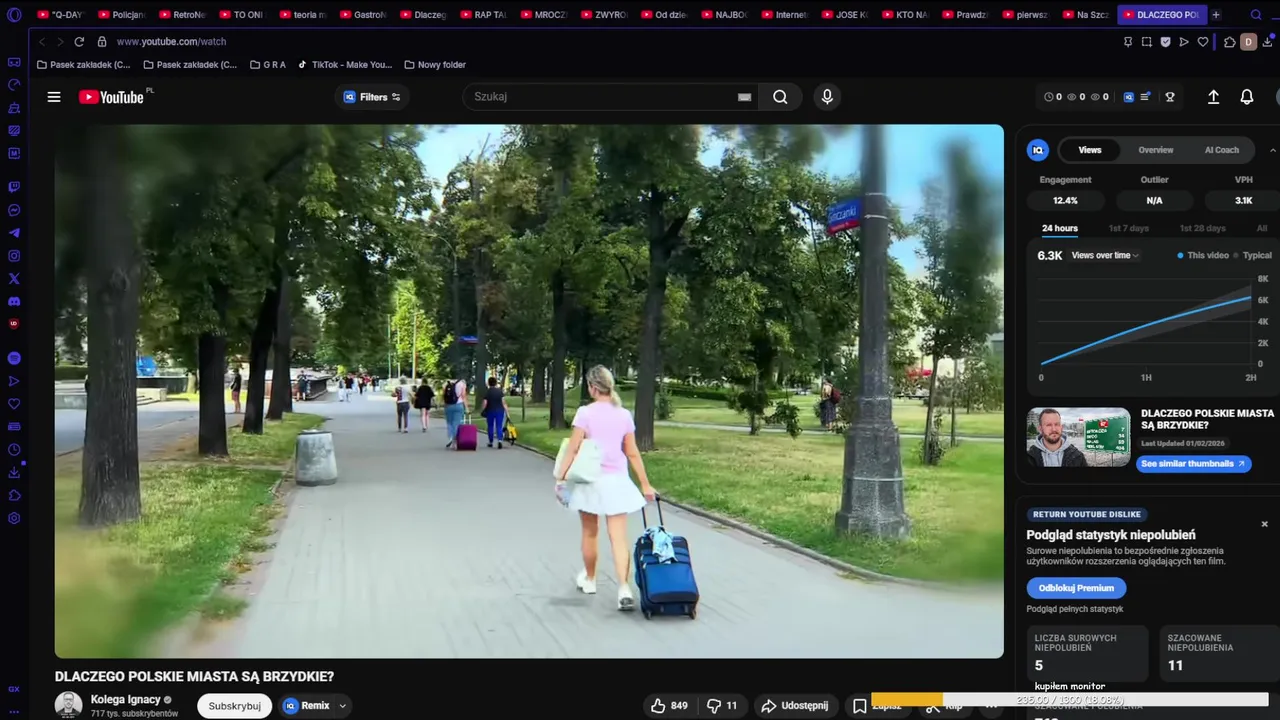The width and height of the screenshot is (1280, 720).
Task: Switch to the Na Szcz browser tab
Action: coord(1085,15)
